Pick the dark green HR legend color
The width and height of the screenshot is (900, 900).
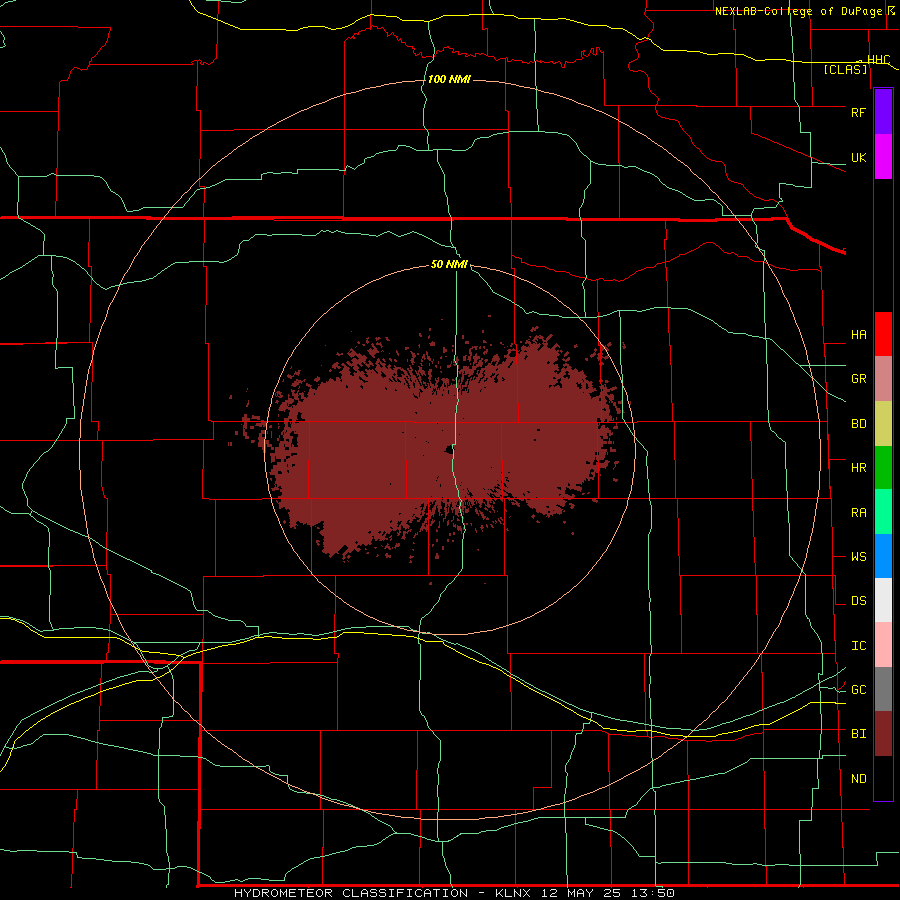click(x=883, y=468)
